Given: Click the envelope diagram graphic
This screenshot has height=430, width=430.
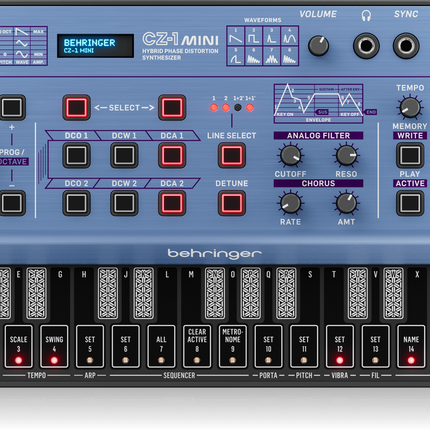Looking at the screenshot, I should [x=318, y=103].
